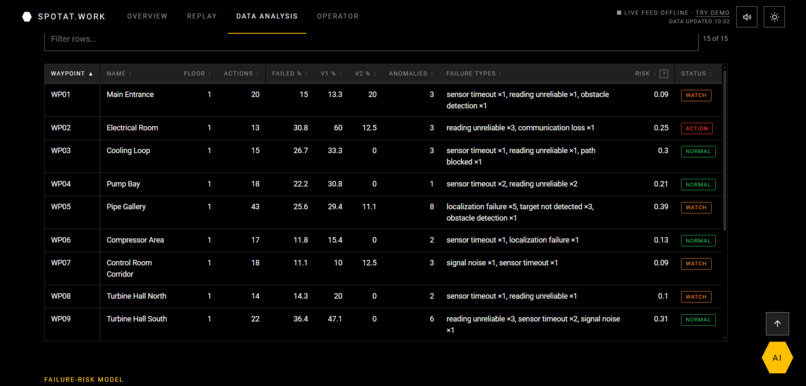Click the '15 of 15' row count

[715, 39]
